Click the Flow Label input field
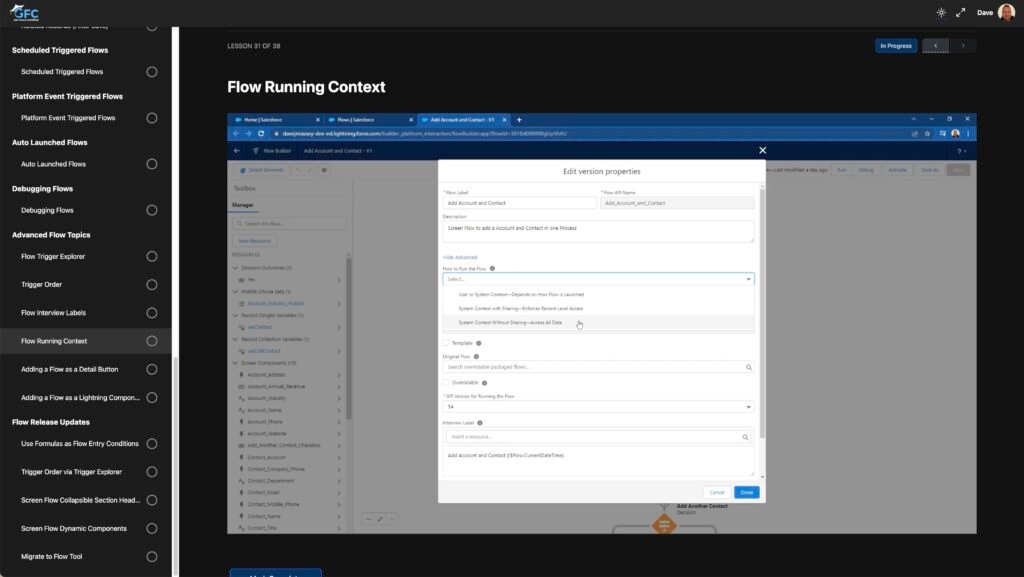 click(x=520, y=204)
